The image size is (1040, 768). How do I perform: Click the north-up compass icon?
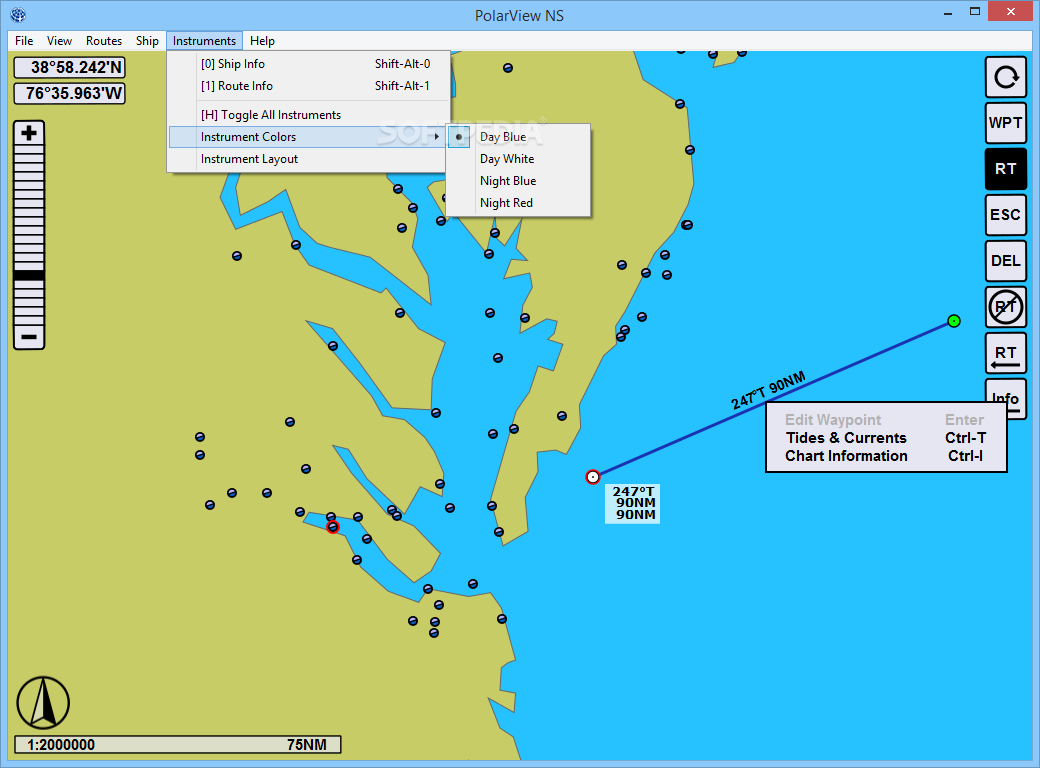pyautogui.click(x=43, y=702)
